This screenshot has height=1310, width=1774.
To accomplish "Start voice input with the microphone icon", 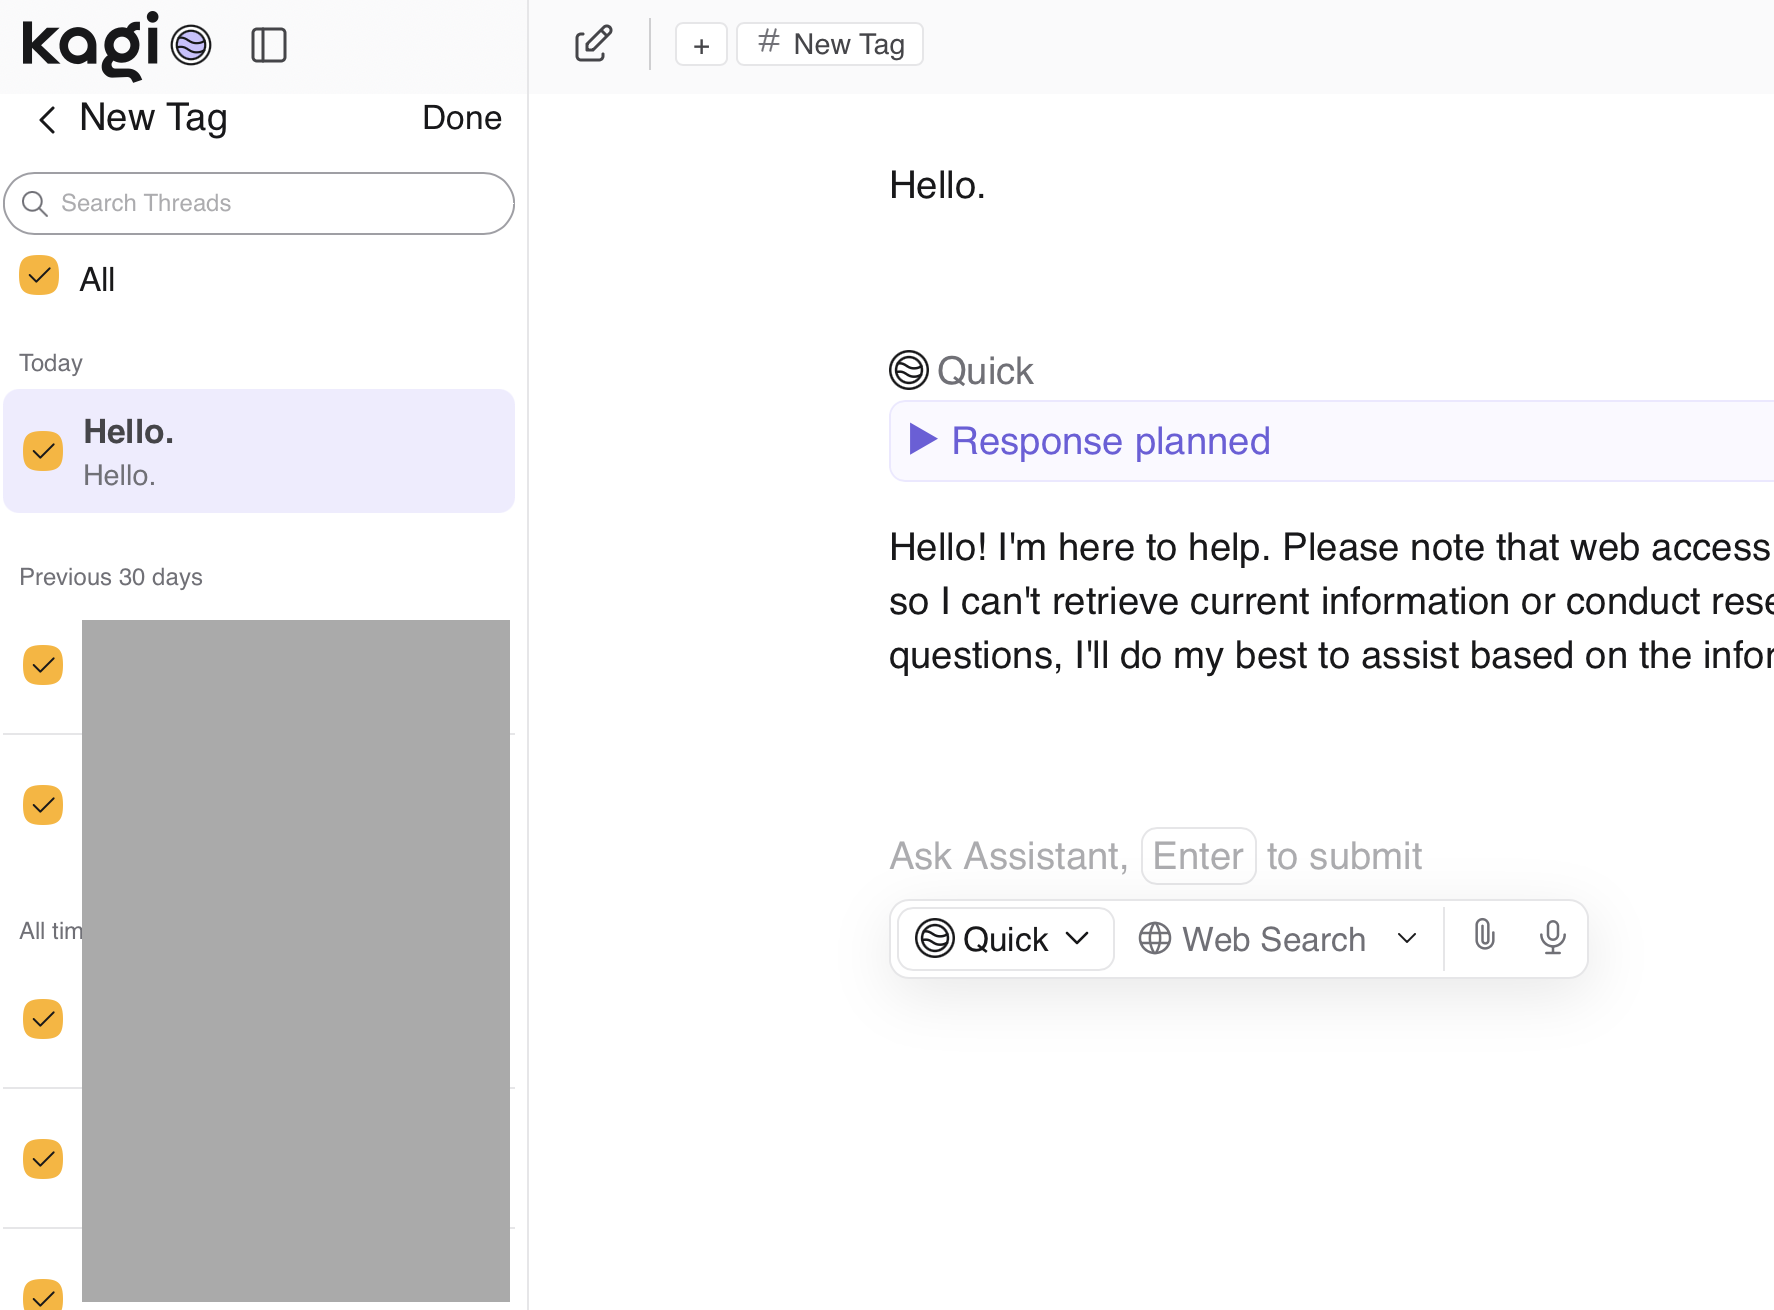I will pyautogui.click(x=1552, y=937).
